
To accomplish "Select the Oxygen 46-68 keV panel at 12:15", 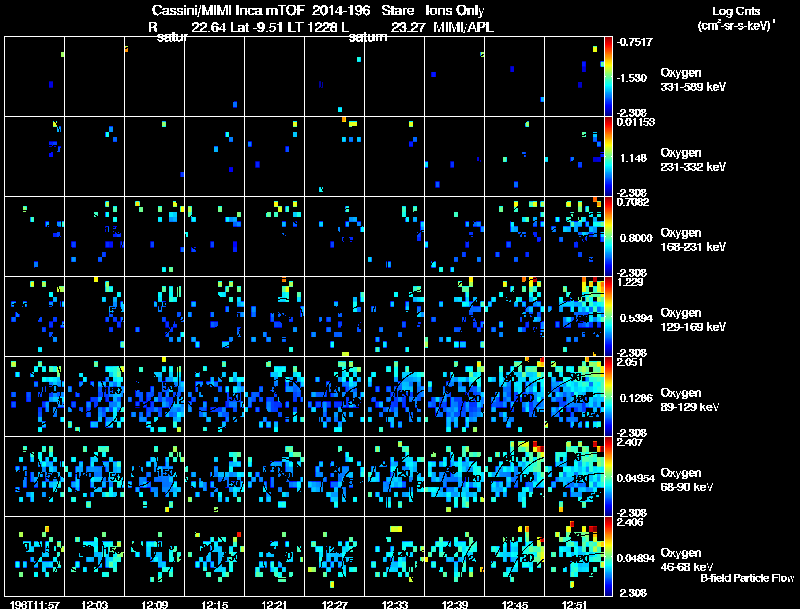I will [215, 556].
